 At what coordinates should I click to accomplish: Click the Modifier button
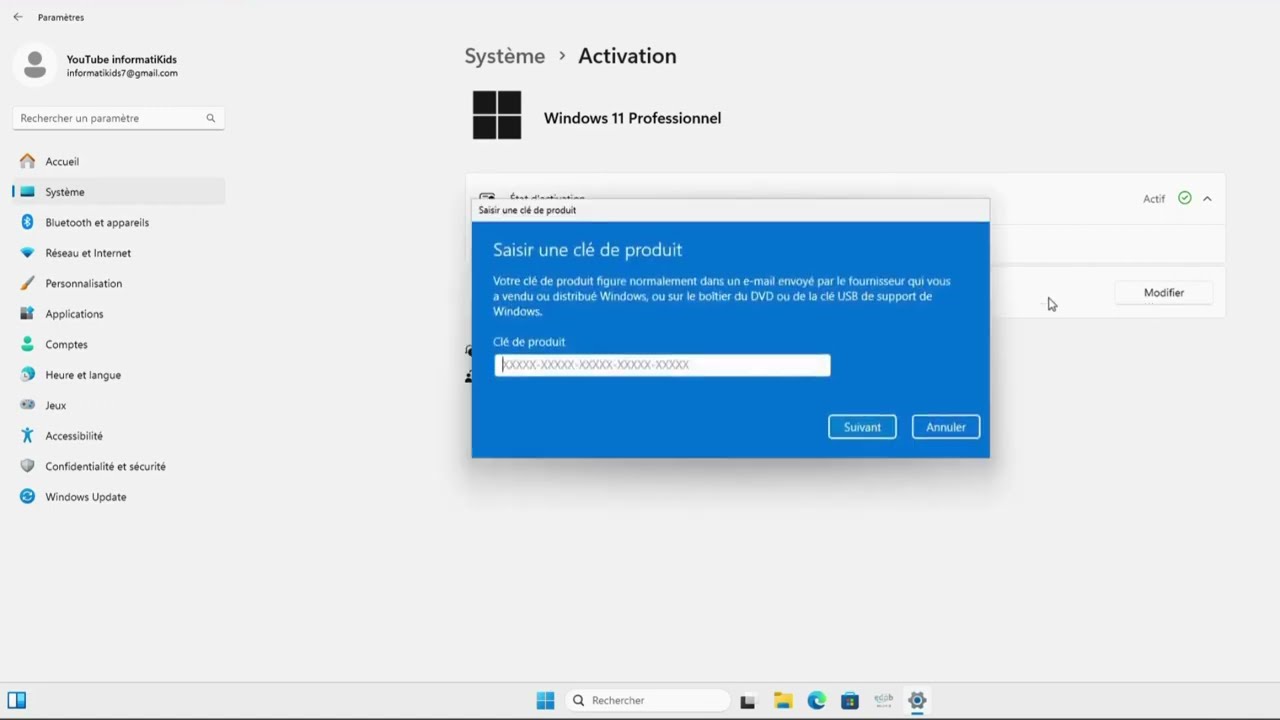[x=1164, y=293]
